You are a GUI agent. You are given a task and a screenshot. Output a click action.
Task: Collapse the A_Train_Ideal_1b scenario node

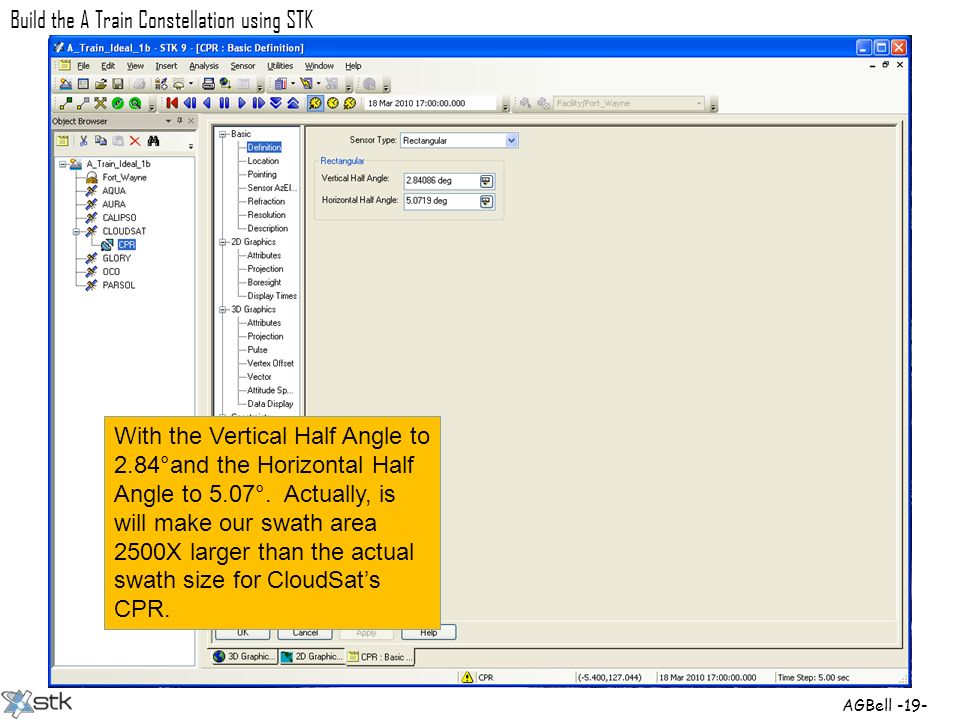click(62, 164)
